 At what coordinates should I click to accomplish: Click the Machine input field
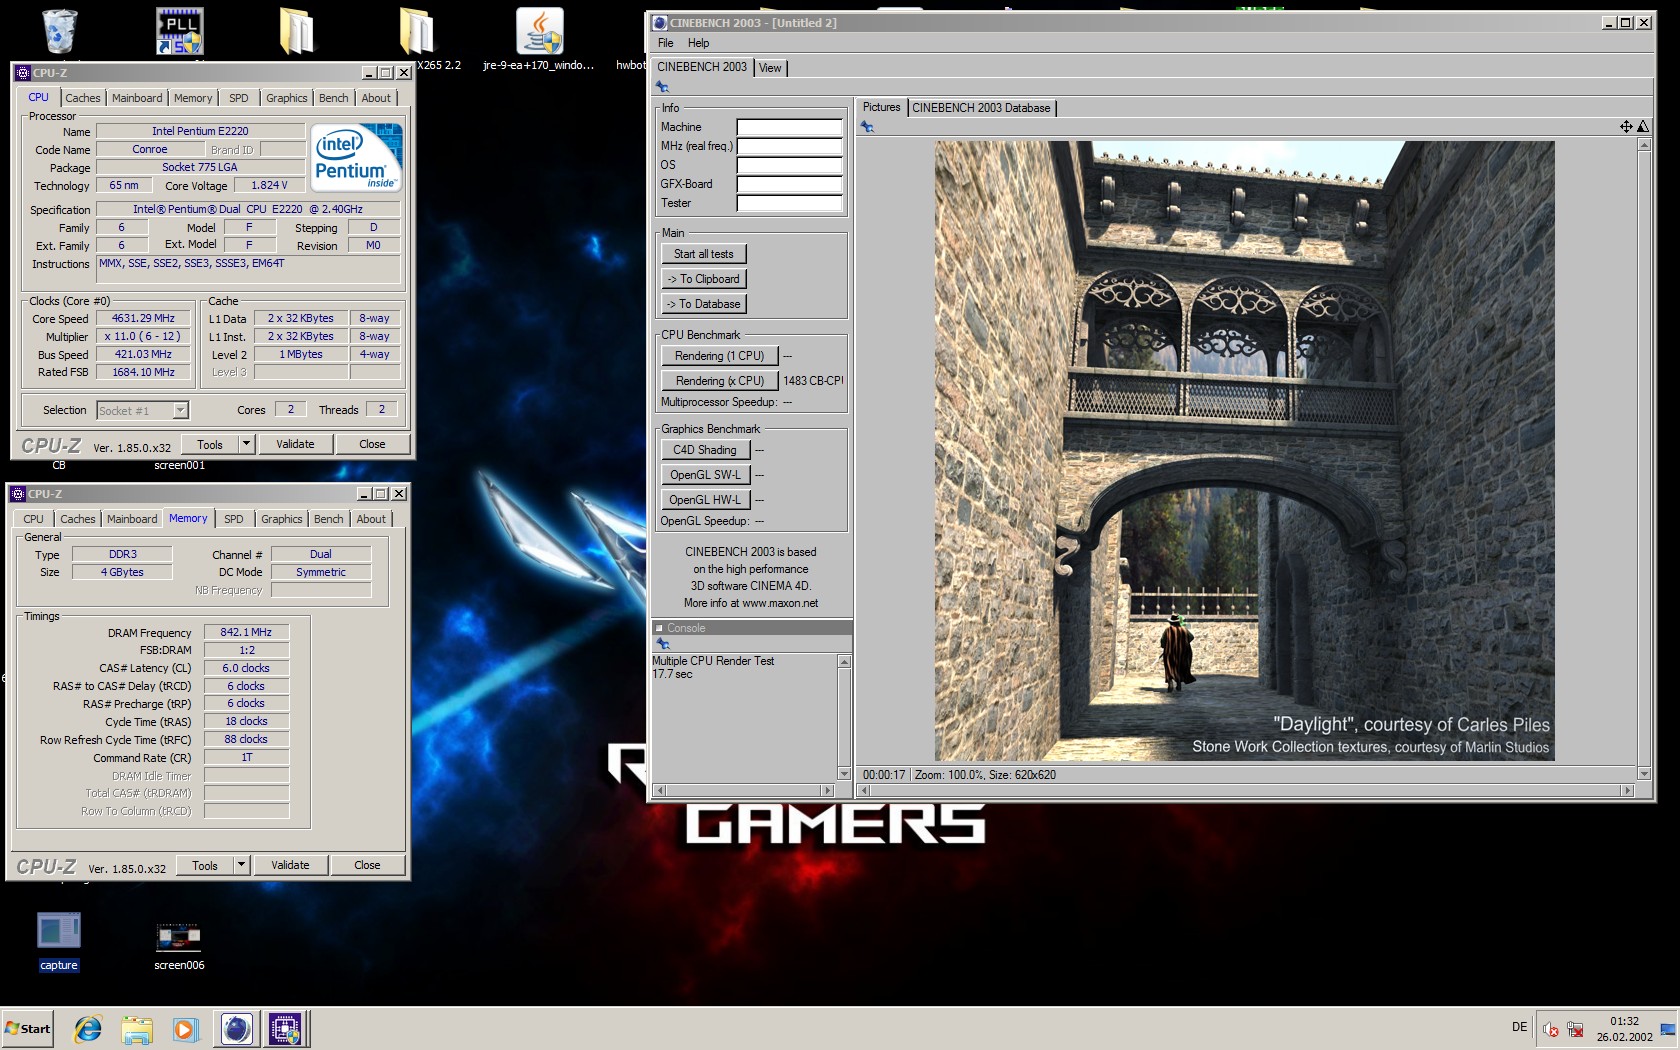pos(790,127)
